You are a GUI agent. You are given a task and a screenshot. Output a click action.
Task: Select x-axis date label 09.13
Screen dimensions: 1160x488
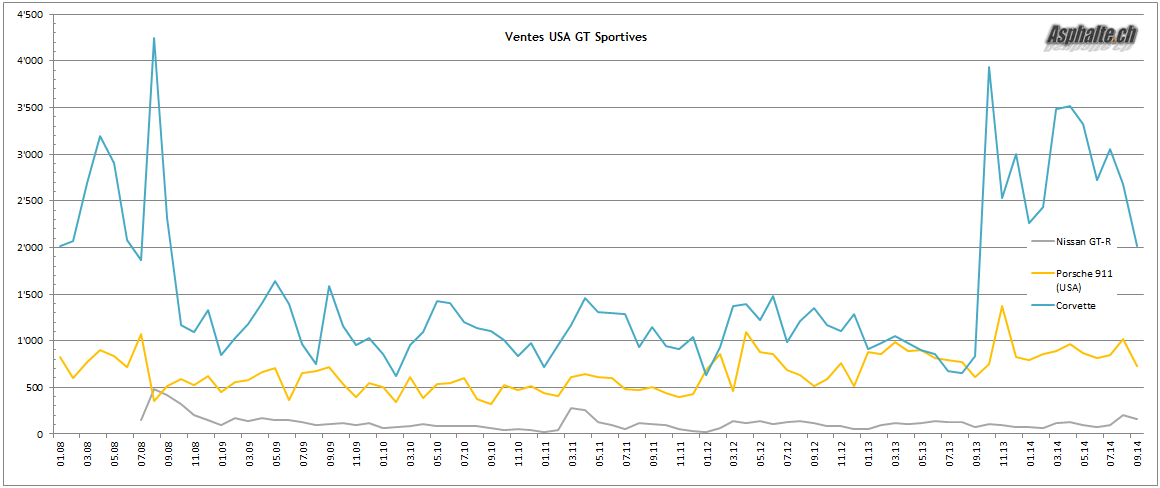pos(977,453)
